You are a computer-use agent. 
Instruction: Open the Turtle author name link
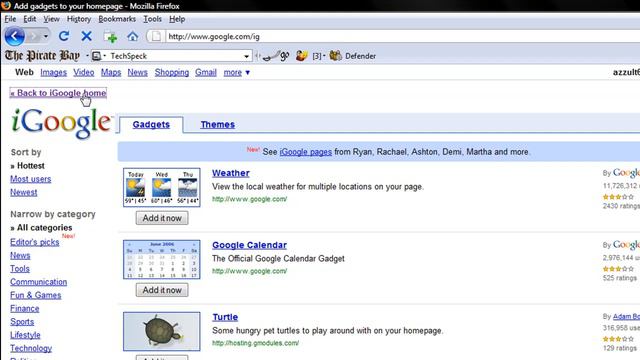[626, 316]
